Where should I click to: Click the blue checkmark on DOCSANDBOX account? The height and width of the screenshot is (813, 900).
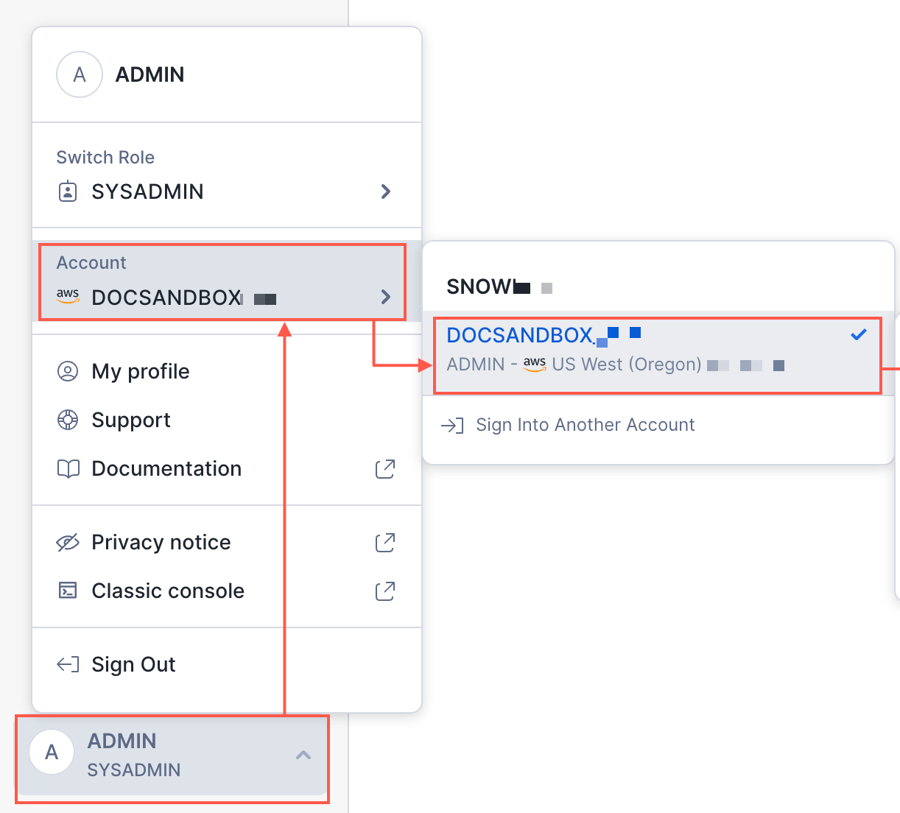tap(858, 335)
